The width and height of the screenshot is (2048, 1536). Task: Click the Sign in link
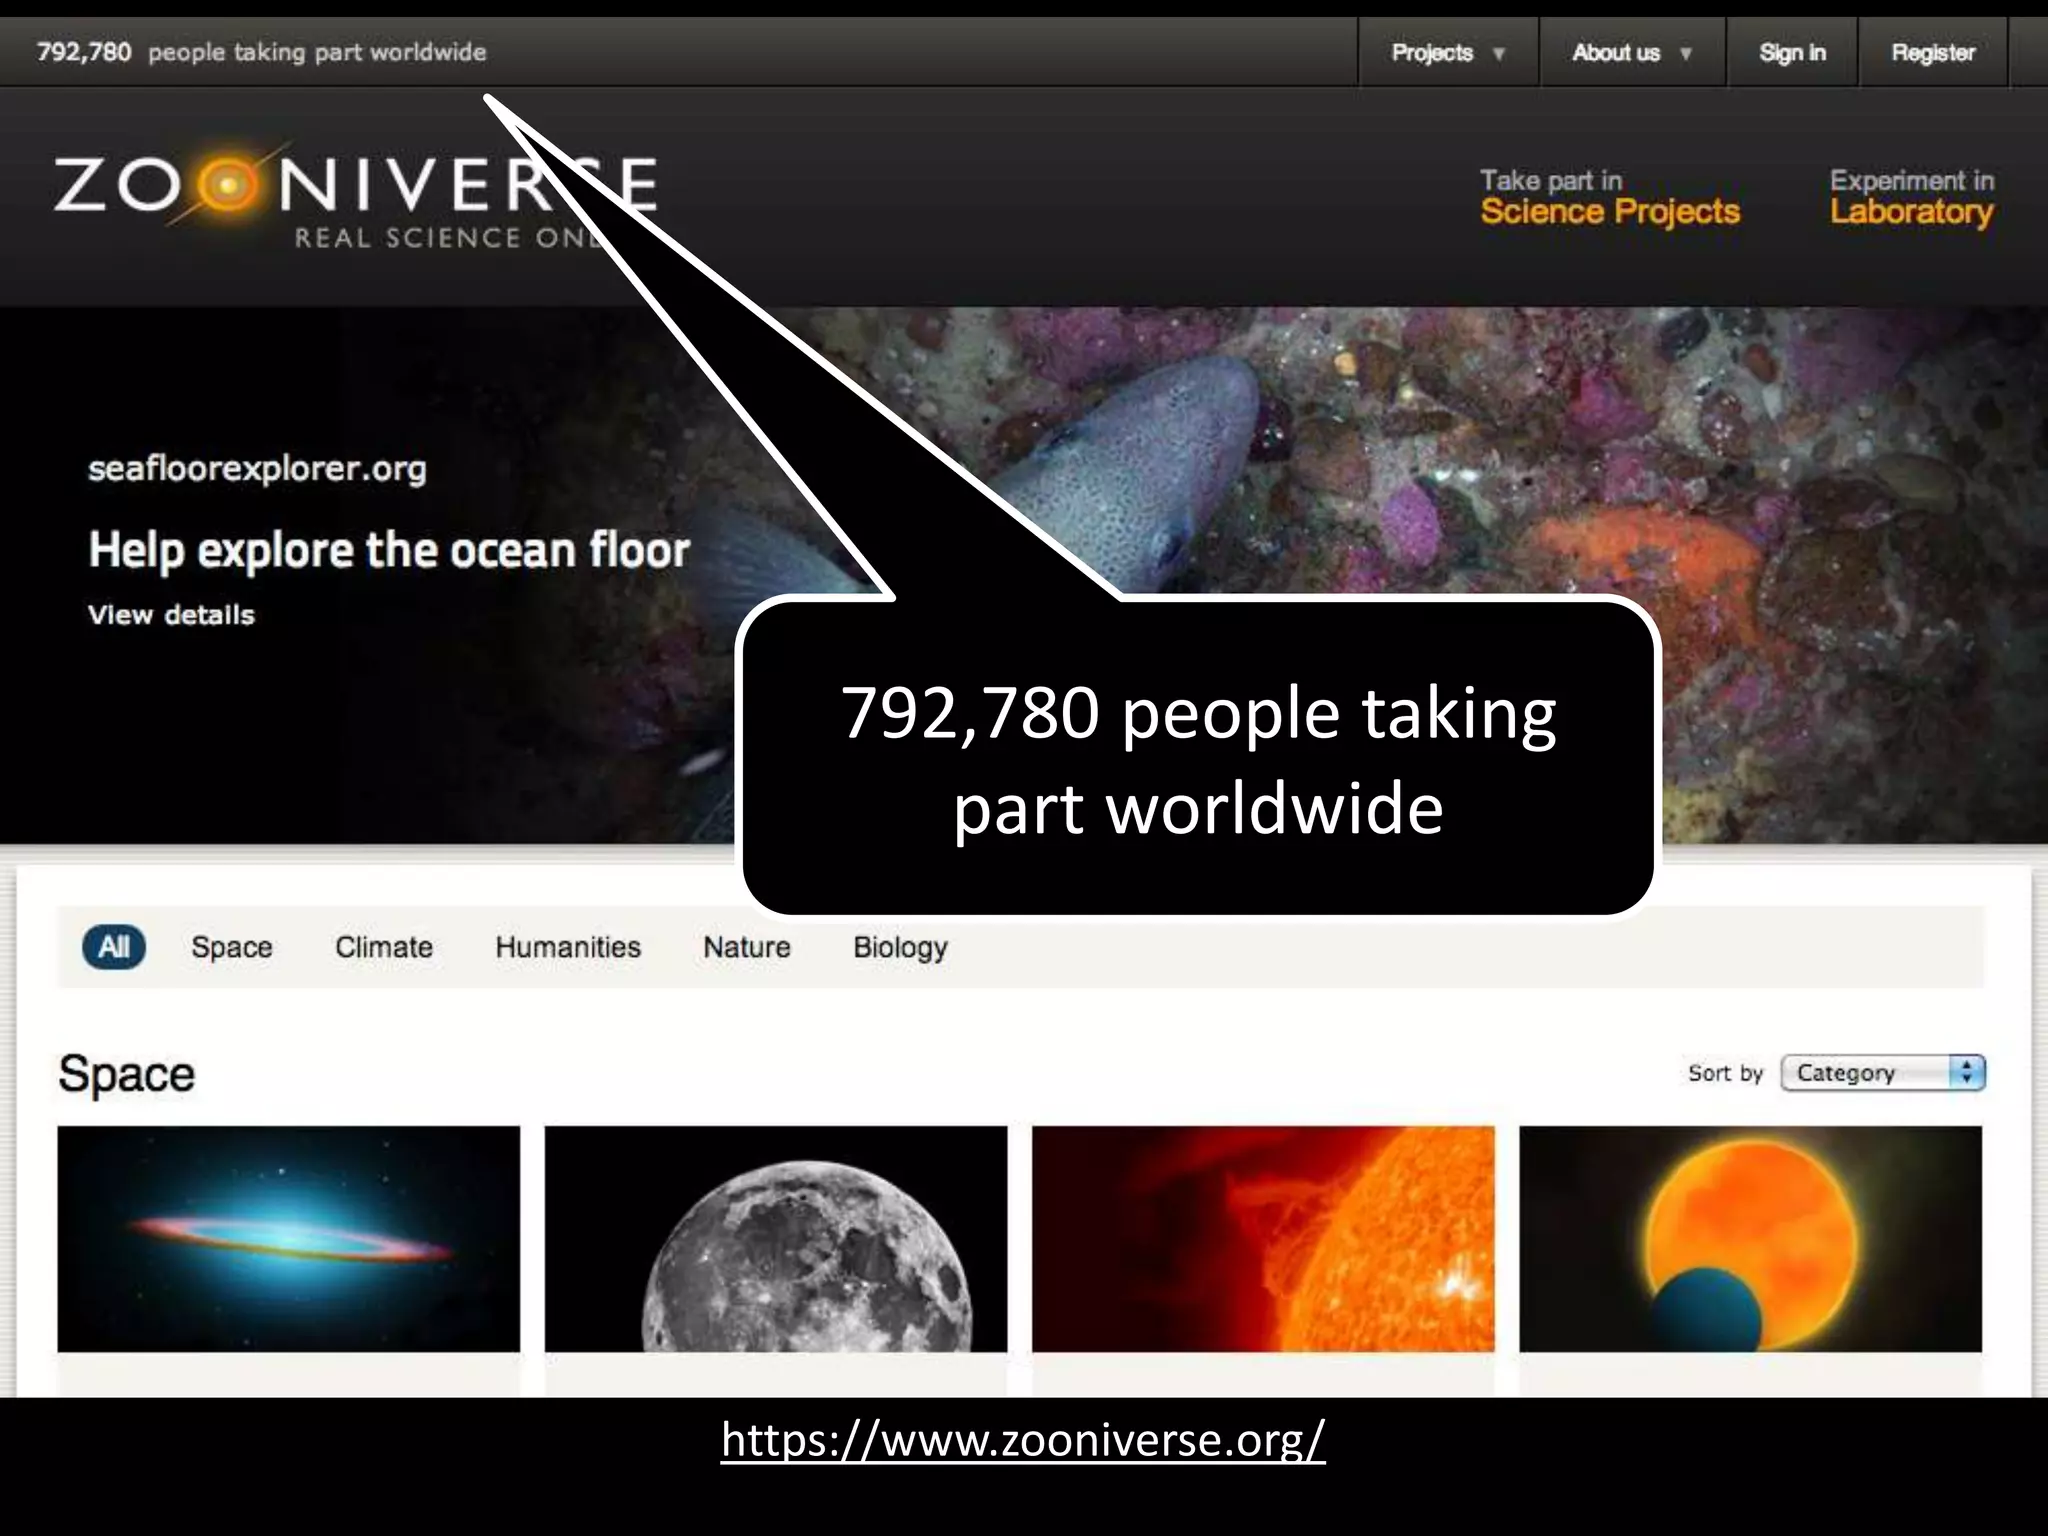(1791, 53)
